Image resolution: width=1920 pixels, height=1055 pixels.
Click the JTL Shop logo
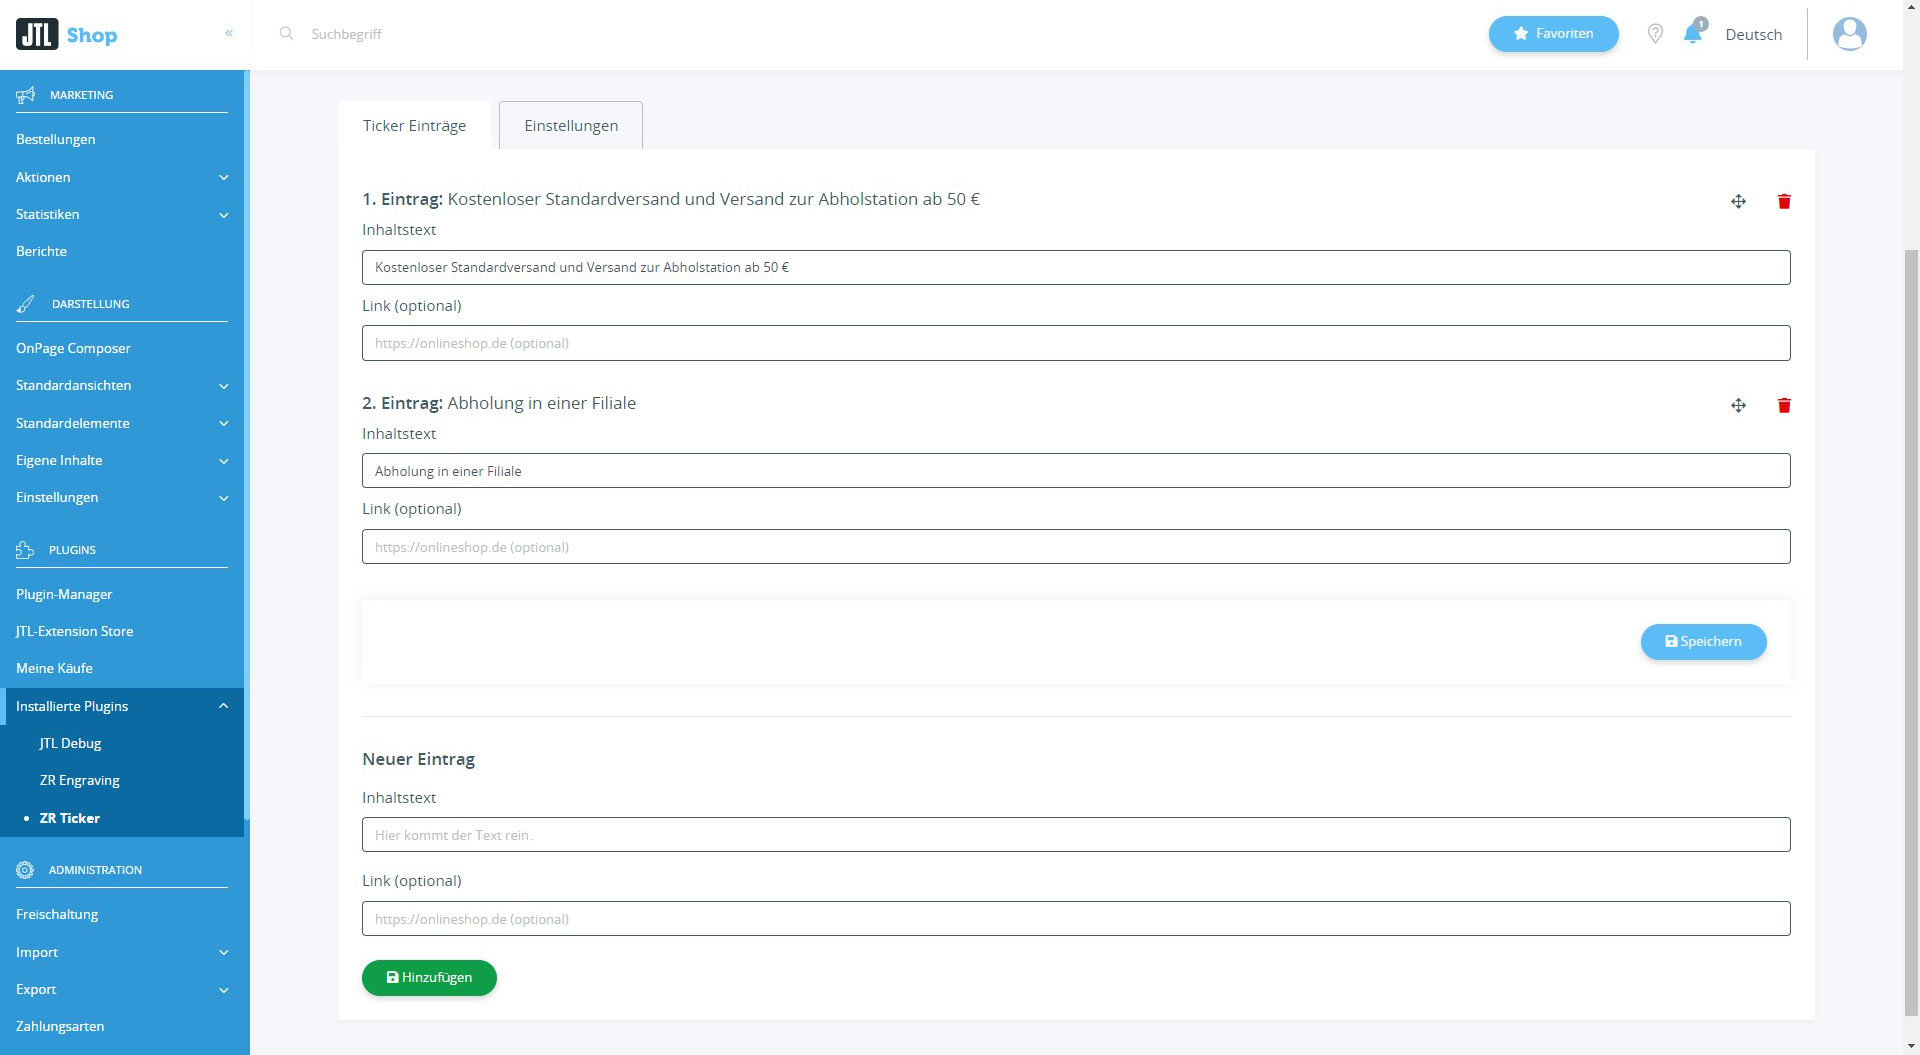(x=67, y=35)
